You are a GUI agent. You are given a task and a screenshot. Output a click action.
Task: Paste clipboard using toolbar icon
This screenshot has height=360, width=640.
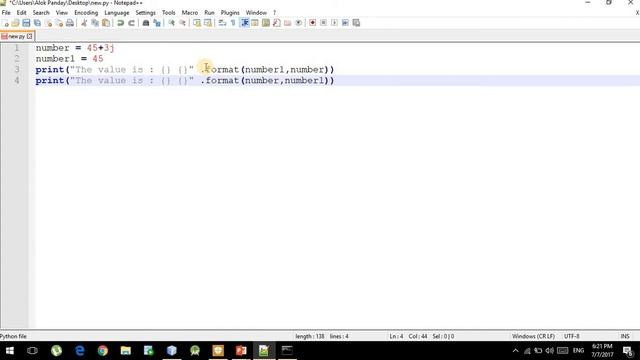point(106,23)
